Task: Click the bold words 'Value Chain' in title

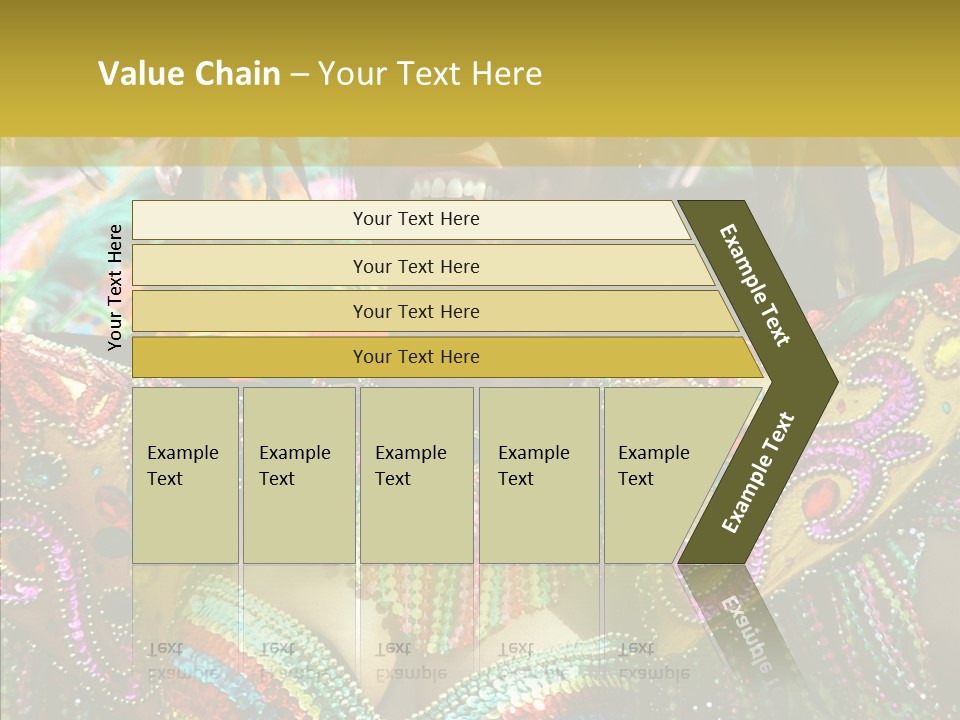Action: click(189, 74)
